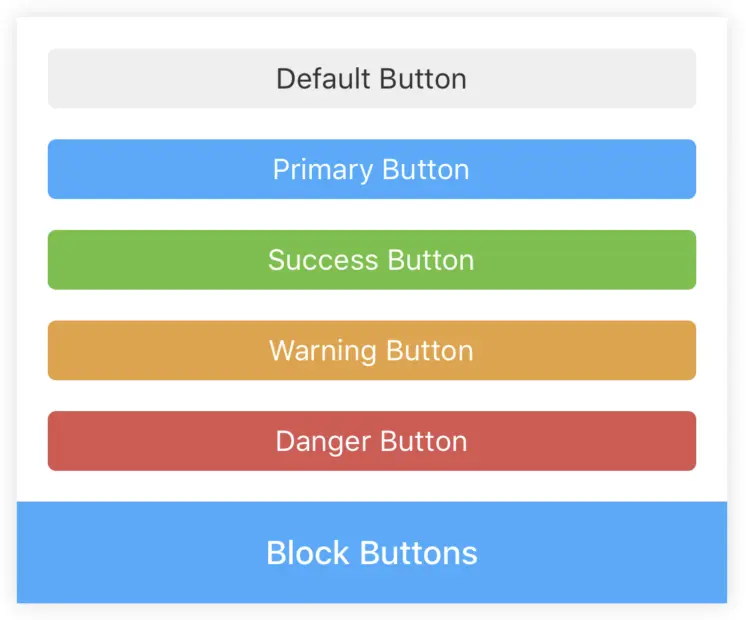Click the Default Button
The height and width of the screenshot is (620, 746).
[371, 78]
